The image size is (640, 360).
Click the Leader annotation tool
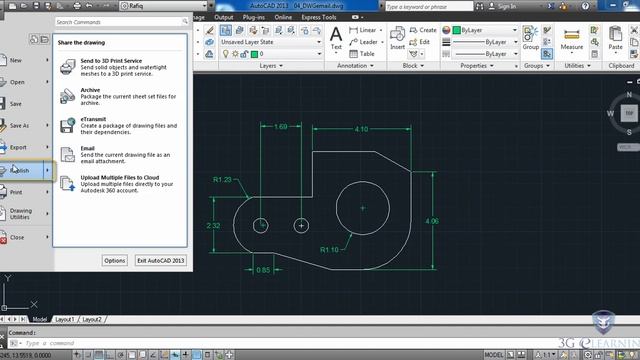[364, 42]
